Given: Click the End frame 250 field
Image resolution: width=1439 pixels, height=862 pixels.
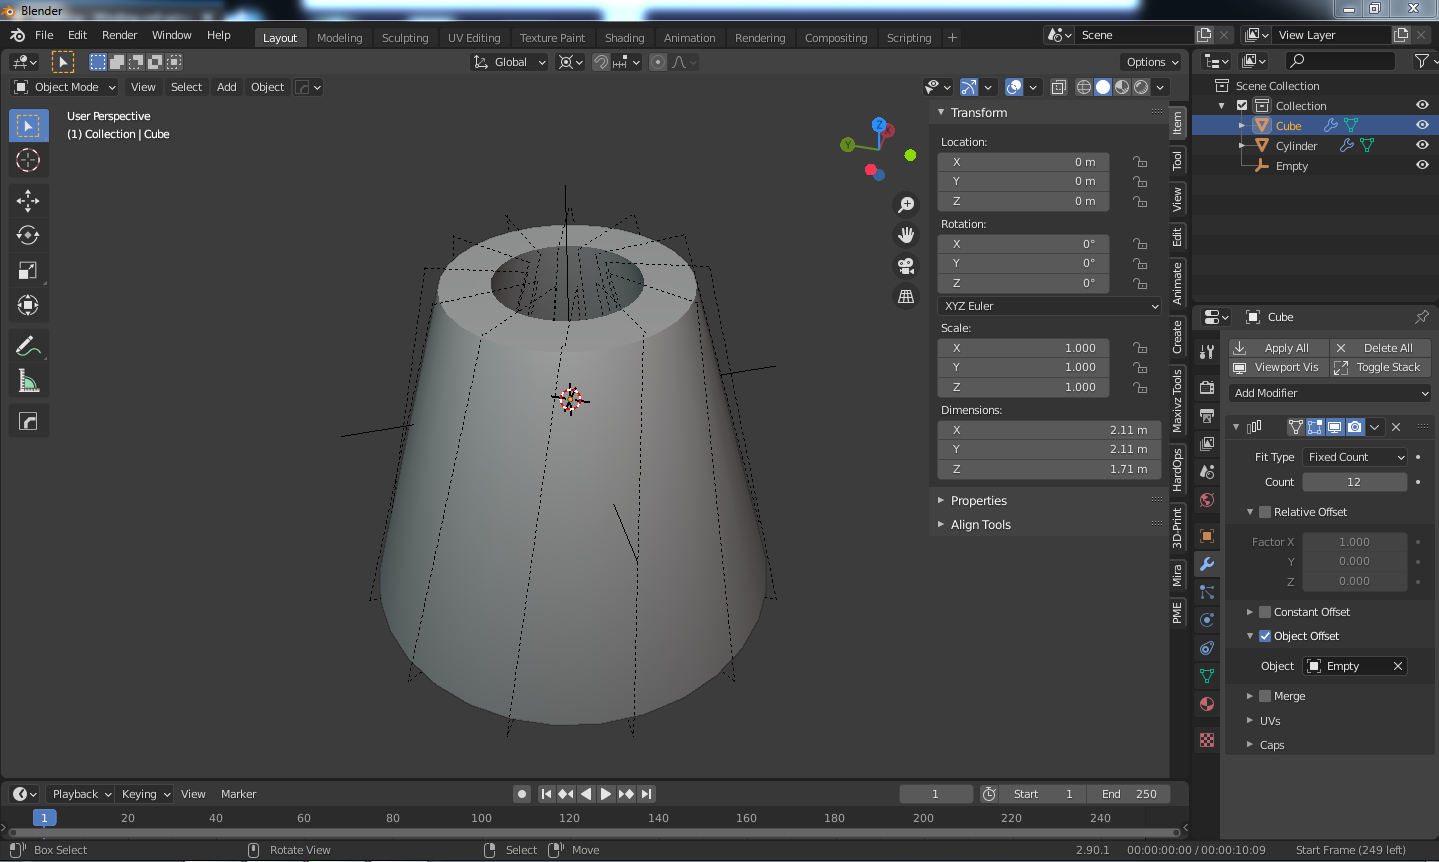Looking at the screenshot, I should (1128, 794).
